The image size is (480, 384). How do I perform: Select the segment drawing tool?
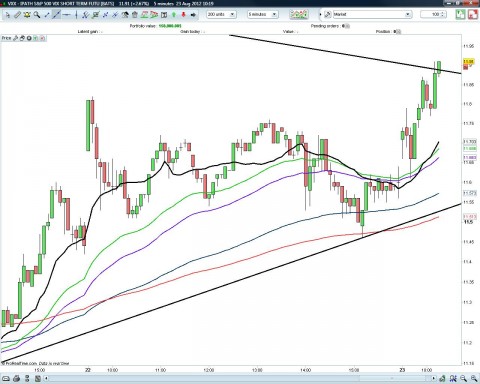tap(47, 15)
